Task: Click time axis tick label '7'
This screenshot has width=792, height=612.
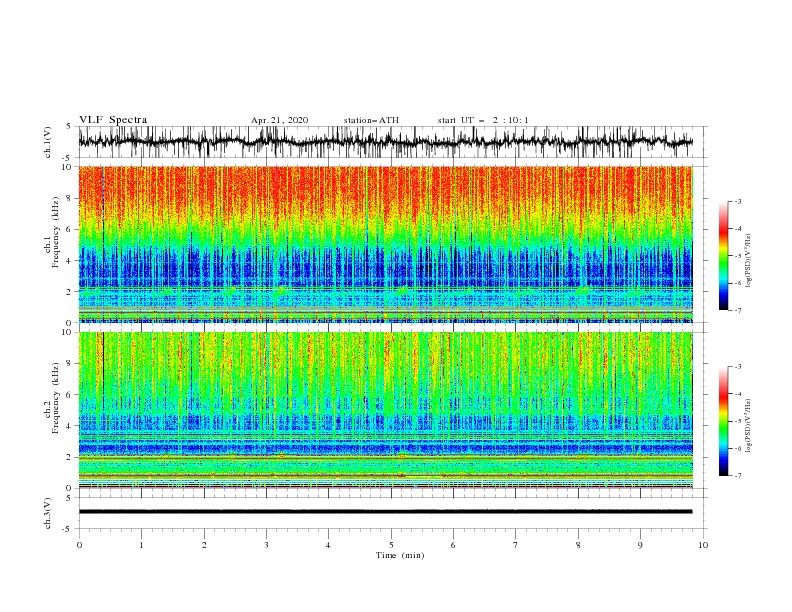Action: (516, 545)
